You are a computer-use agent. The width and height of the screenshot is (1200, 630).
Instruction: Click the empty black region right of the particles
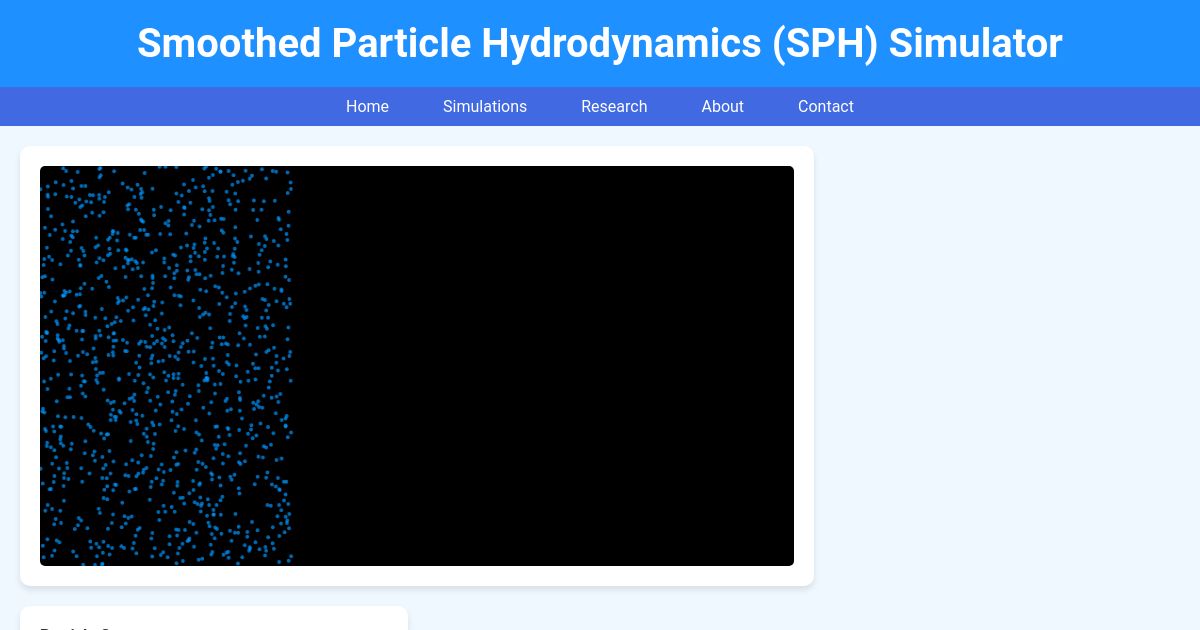pyautogui.click(x=600, y=366)
